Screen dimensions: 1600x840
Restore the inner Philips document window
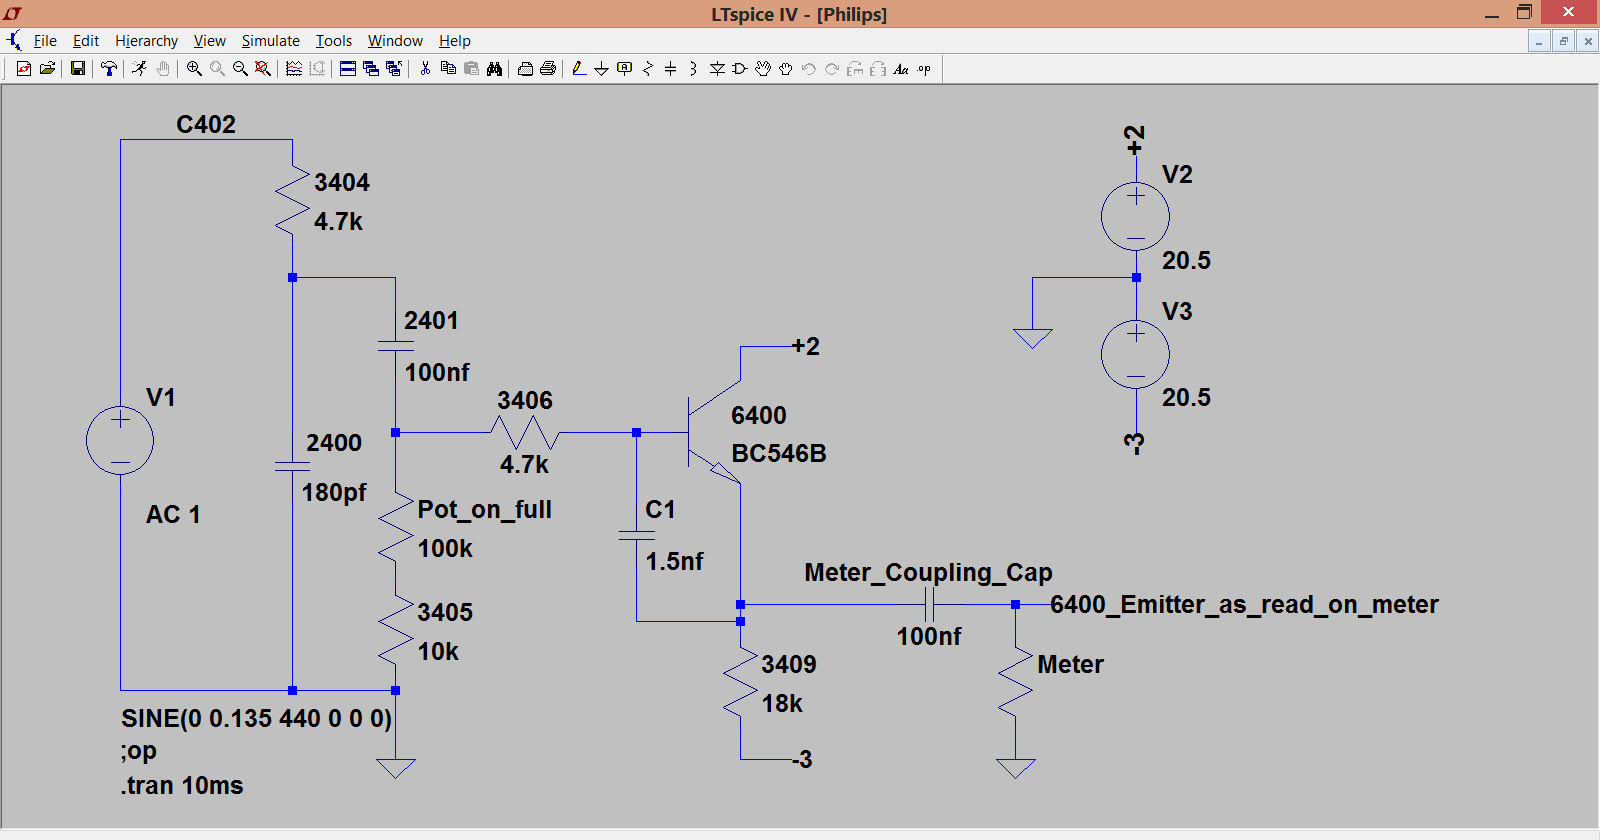tap(1563, 41)
